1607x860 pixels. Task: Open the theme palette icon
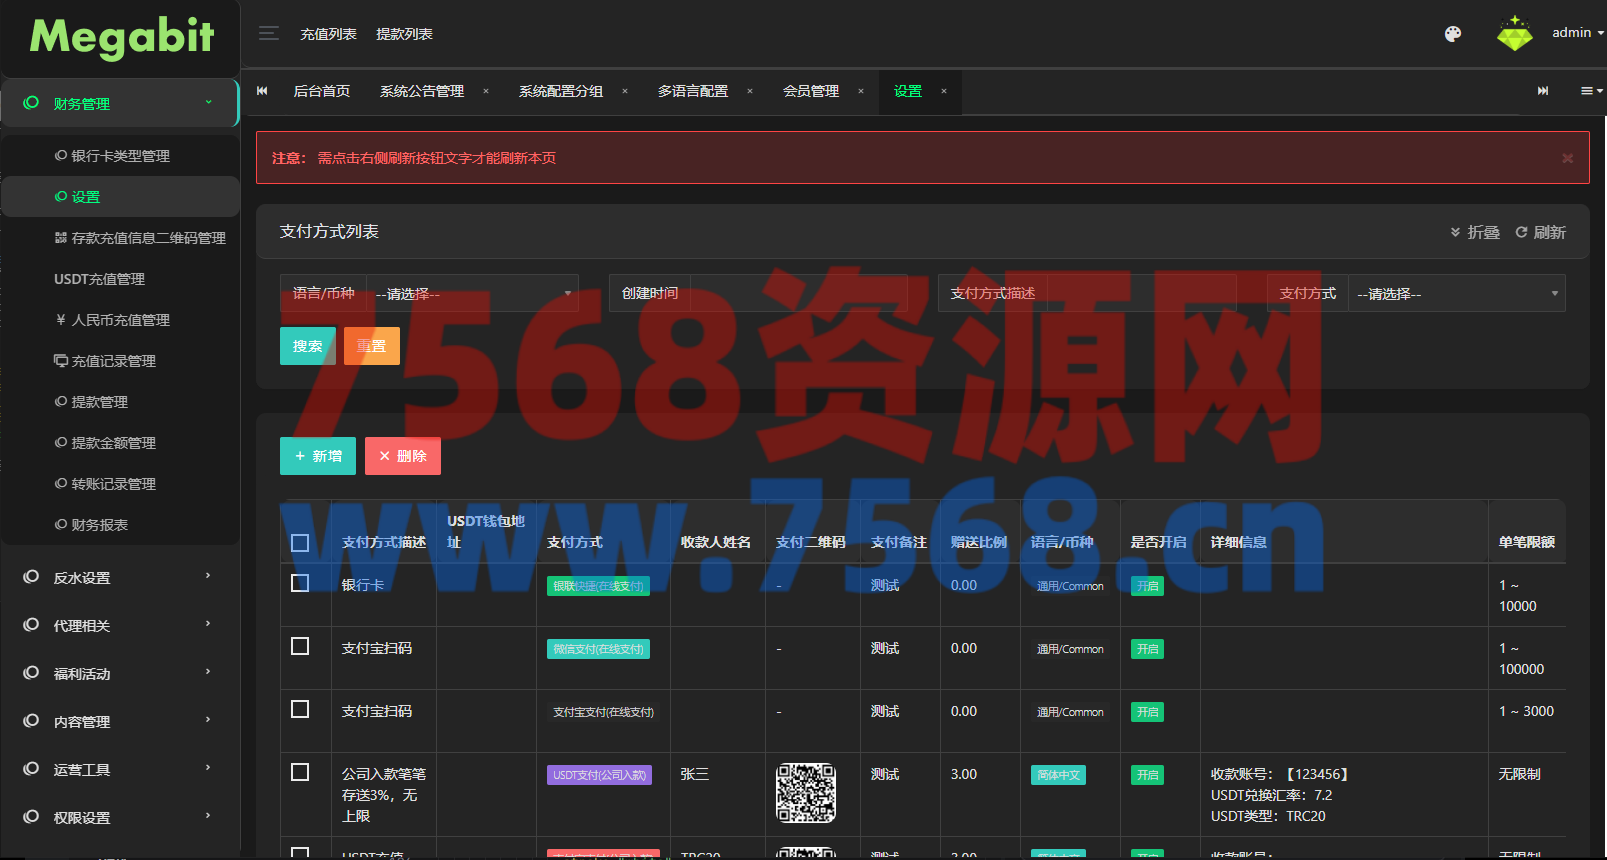[1453, 34]
